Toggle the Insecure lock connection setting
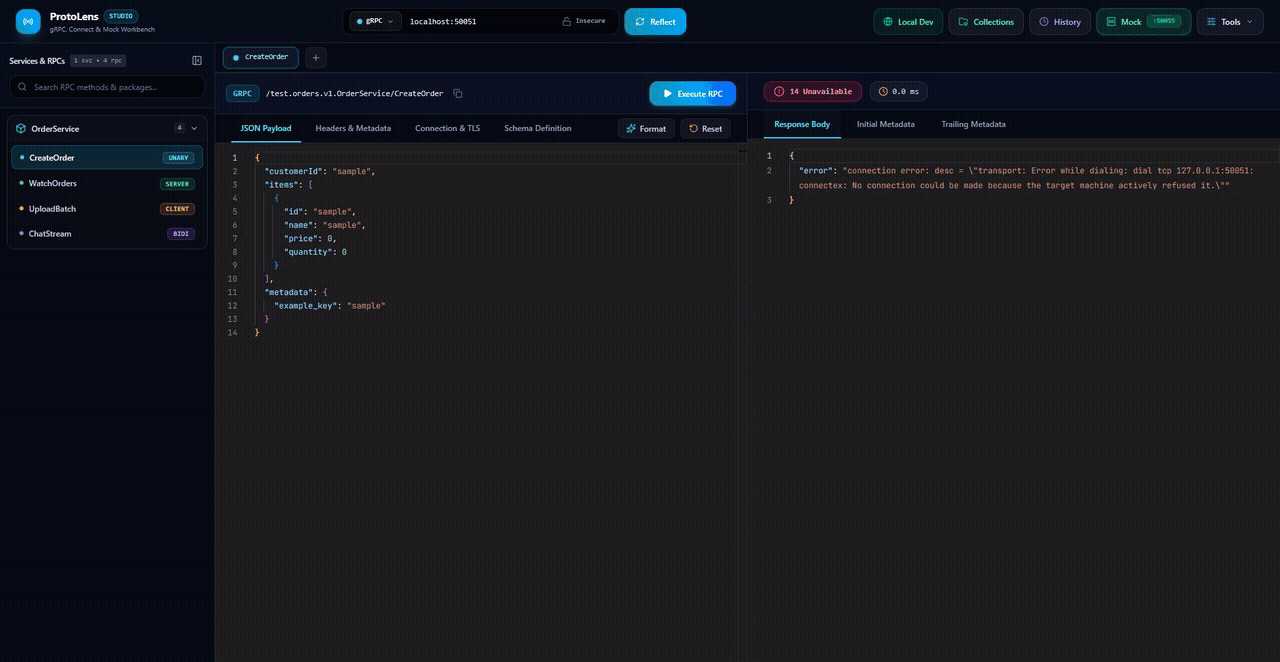The width and height of the screenshot is (1280, 662). (x=584, y=21)
